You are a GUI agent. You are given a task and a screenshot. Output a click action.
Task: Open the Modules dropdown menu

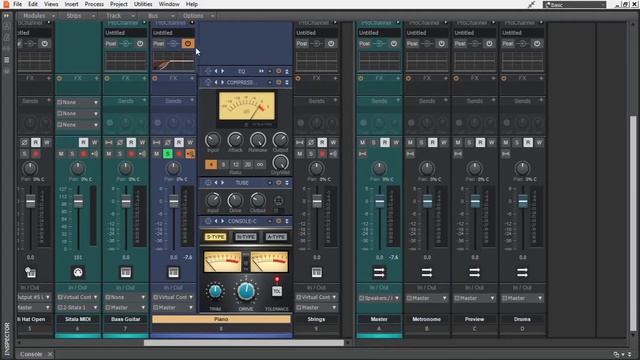pos(38,16)
